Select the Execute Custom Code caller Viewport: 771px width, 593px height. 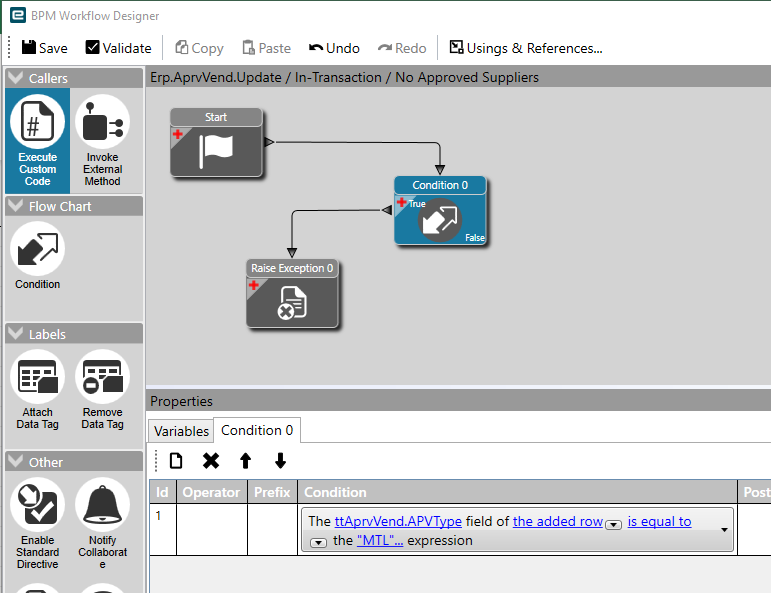pyautogui.click(x=37, y=141)
